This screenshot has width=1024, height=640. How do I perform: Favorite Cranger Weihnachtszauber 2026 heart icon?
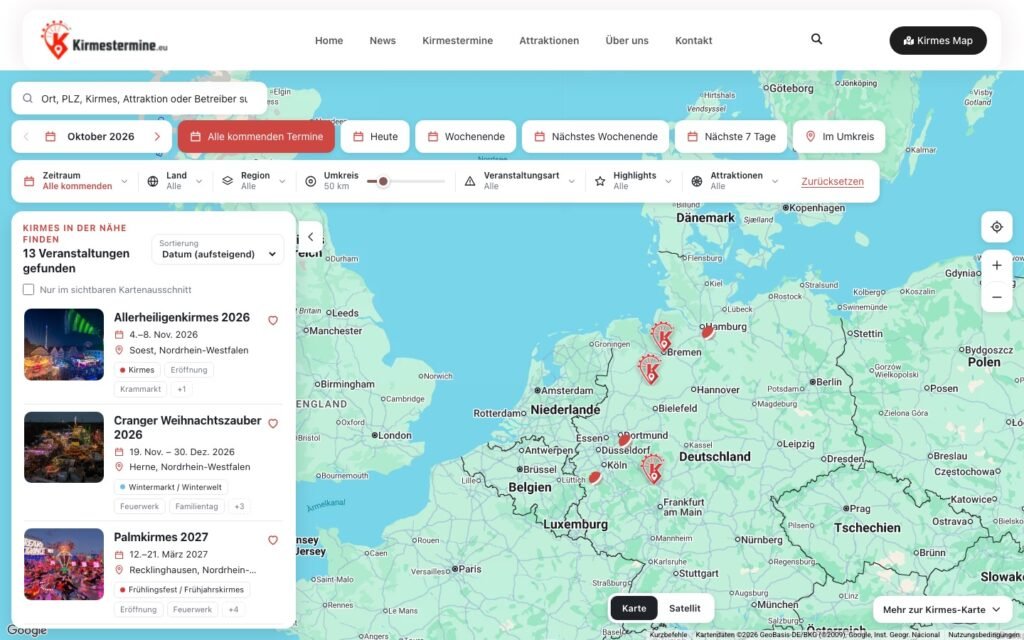pos(273,423)
